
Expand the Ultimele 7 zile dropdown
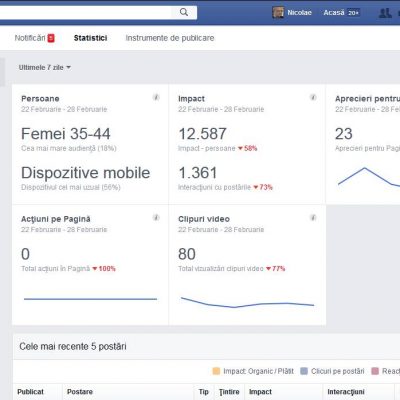click(x=45, y=67)
